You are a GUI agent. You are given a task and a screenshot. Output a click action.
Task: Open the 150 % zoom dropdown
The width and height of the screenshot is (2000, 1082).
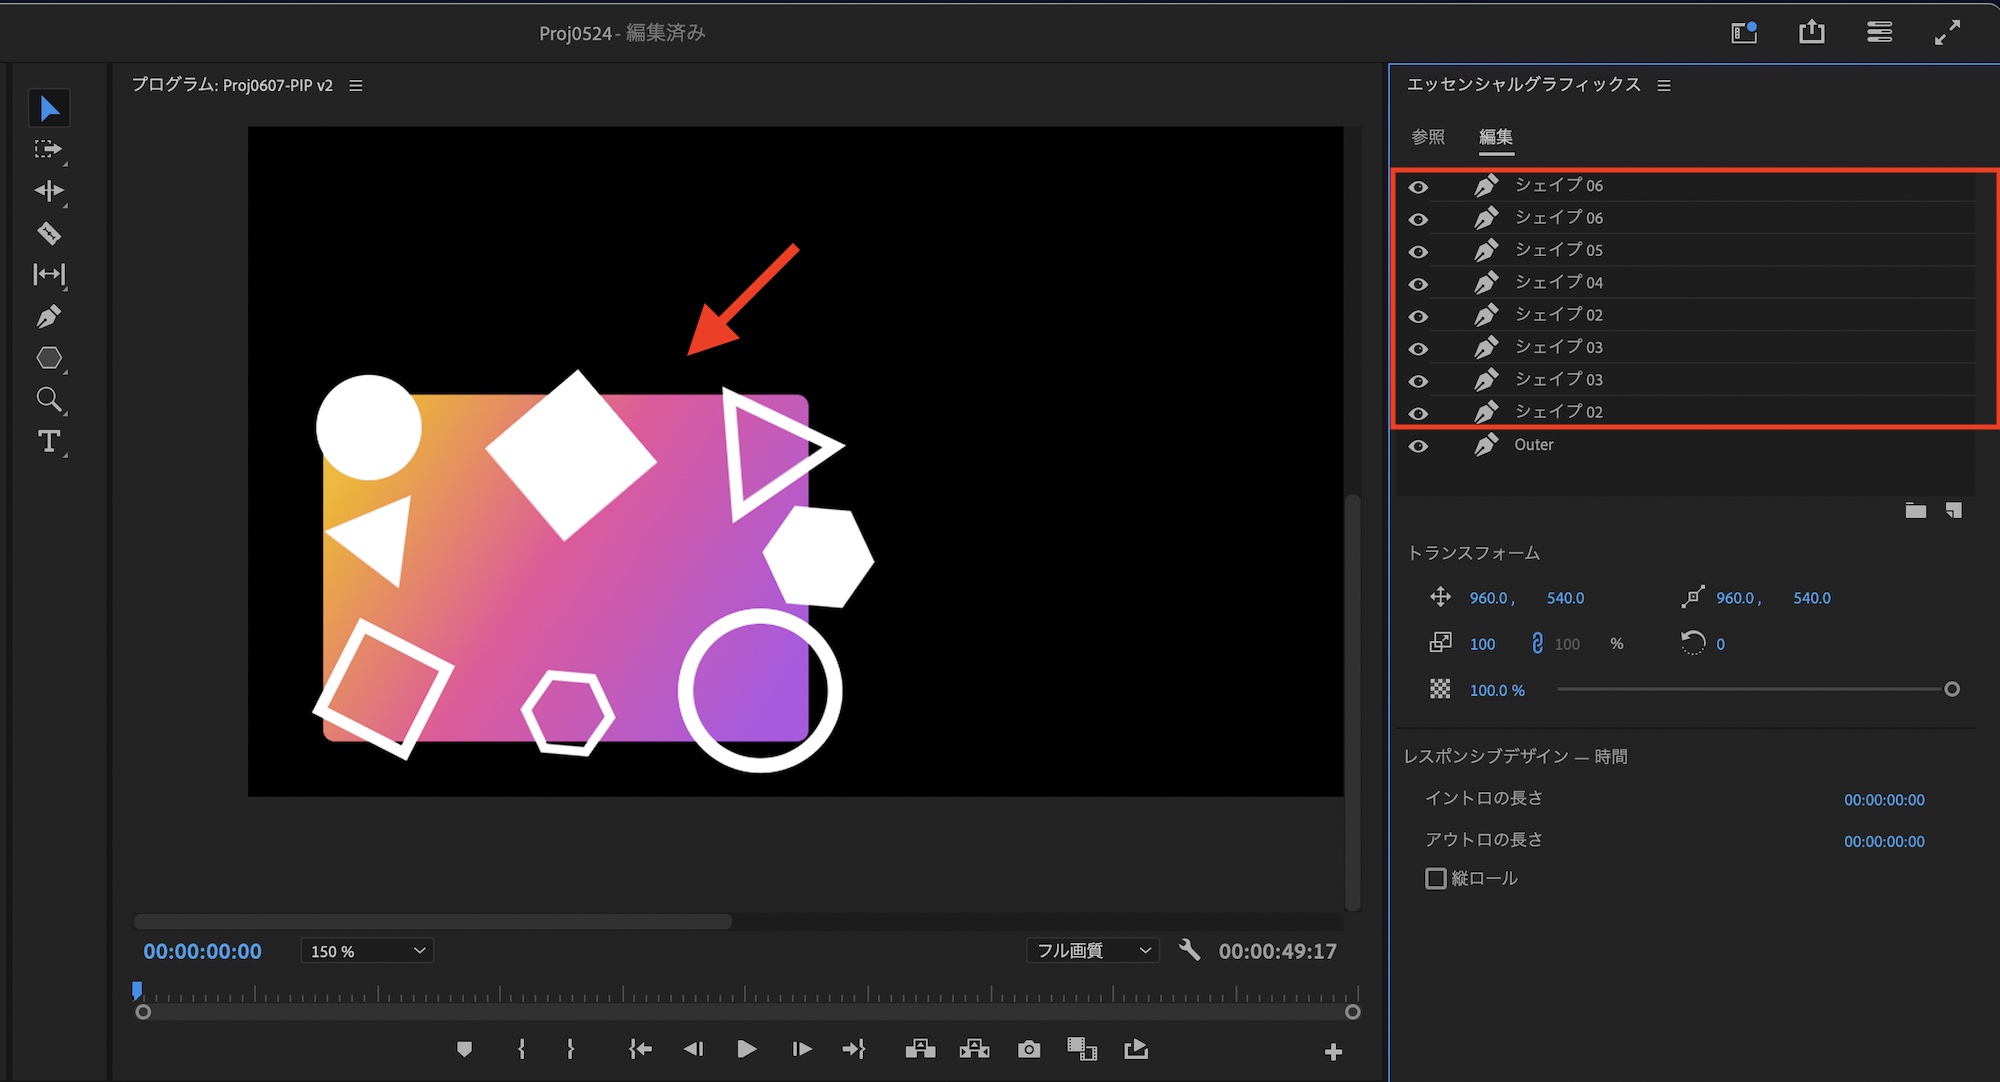(367, 951)
